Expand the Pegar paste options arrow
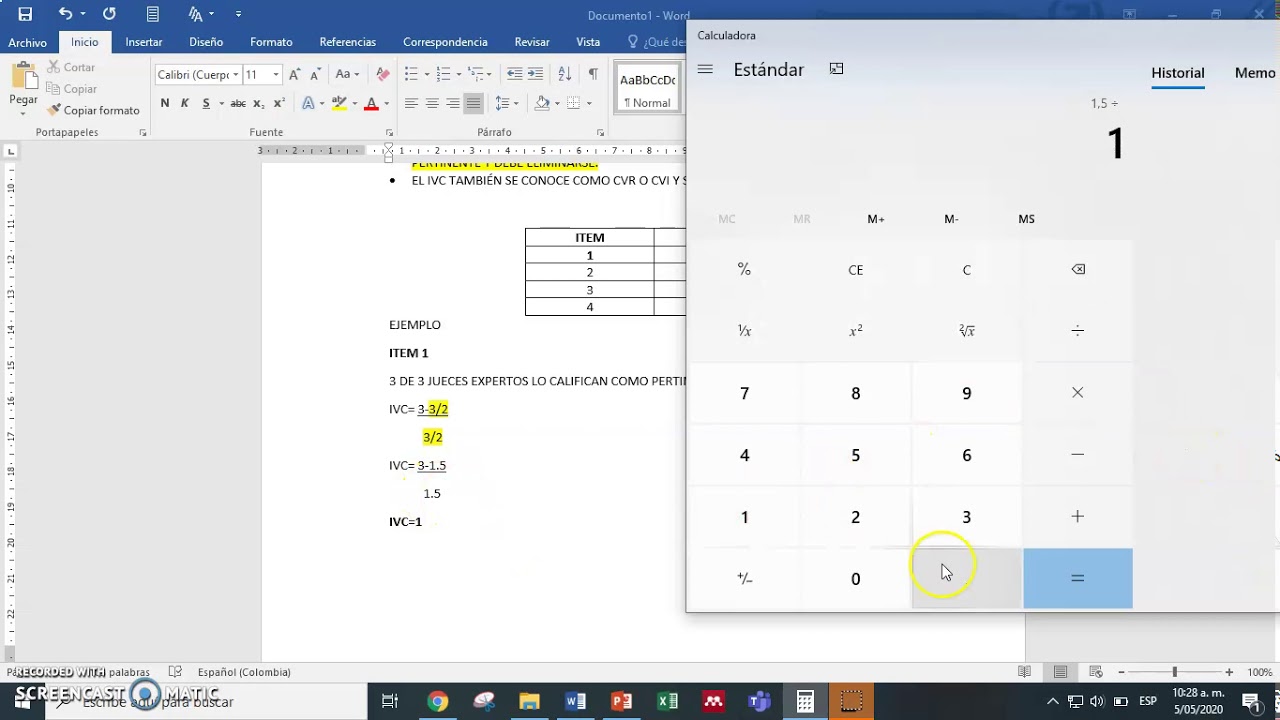Image resolution: width=1280 pixels, height=720 pixels. pyautogui.click(x=23, y=112)
